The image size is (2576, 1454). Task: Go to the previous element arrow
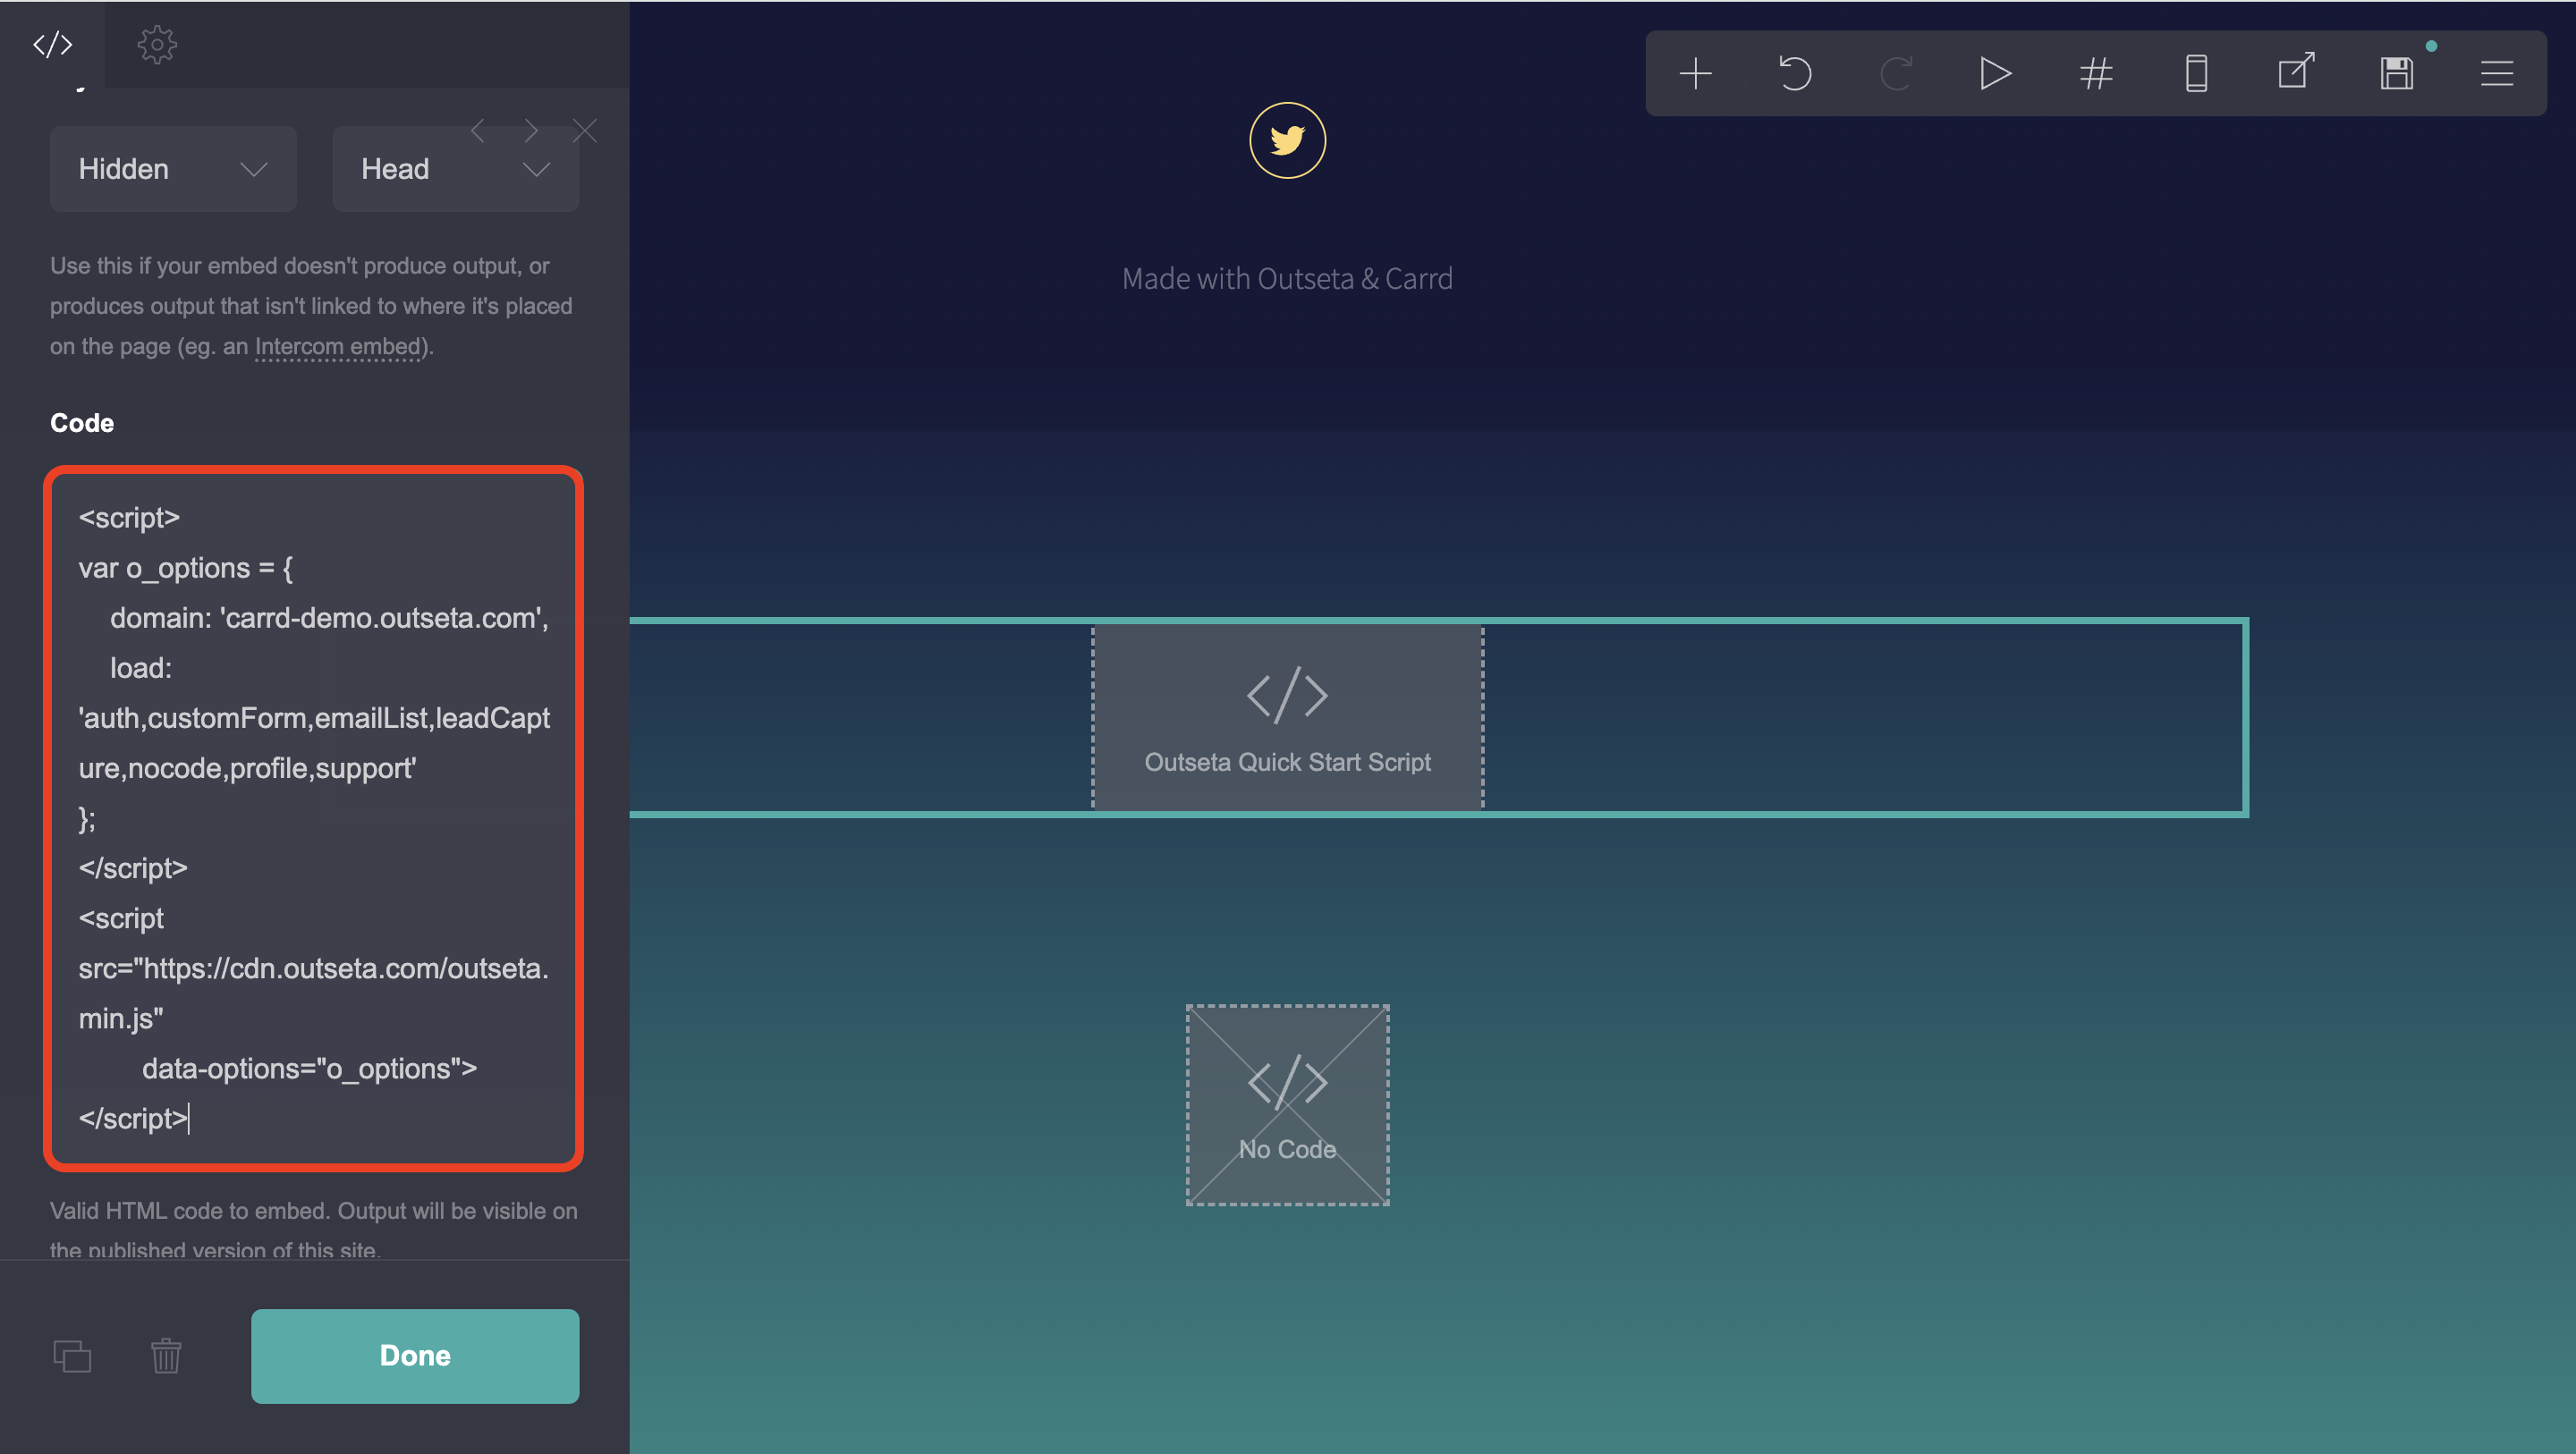coord(477,131)
